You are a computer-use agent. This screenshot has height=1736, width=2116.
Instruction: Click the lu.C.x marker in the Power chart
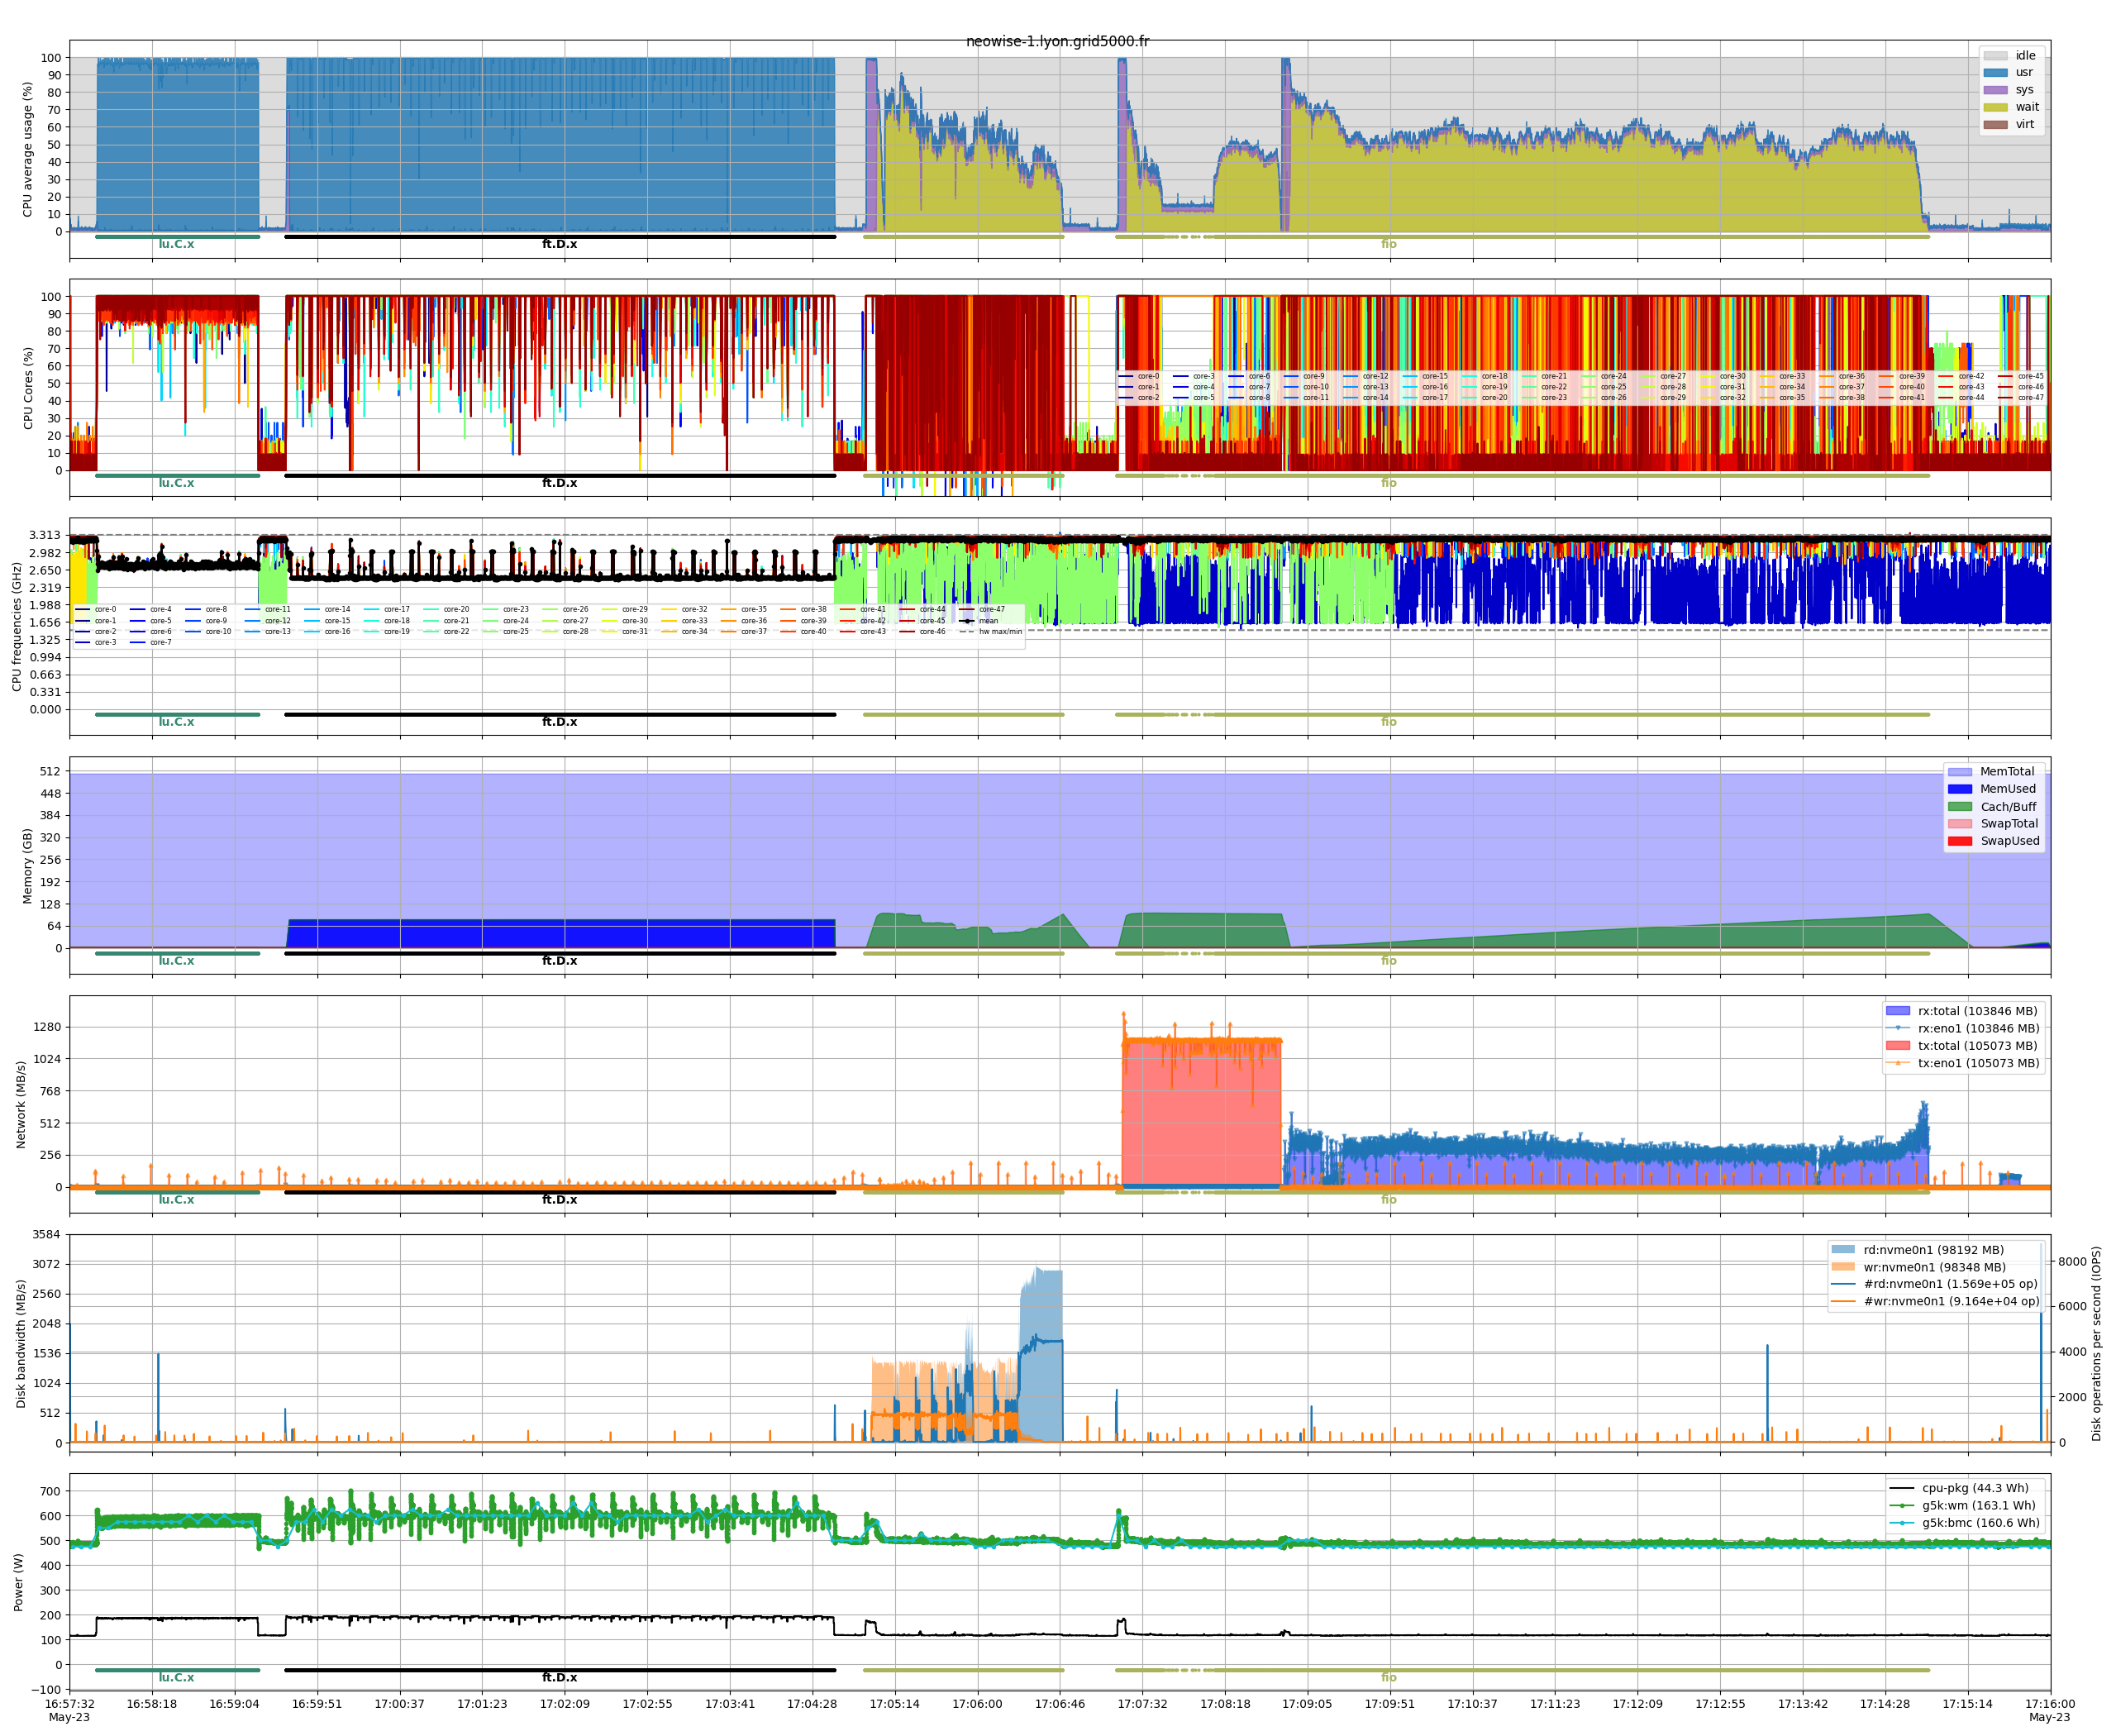(176, 1678)
